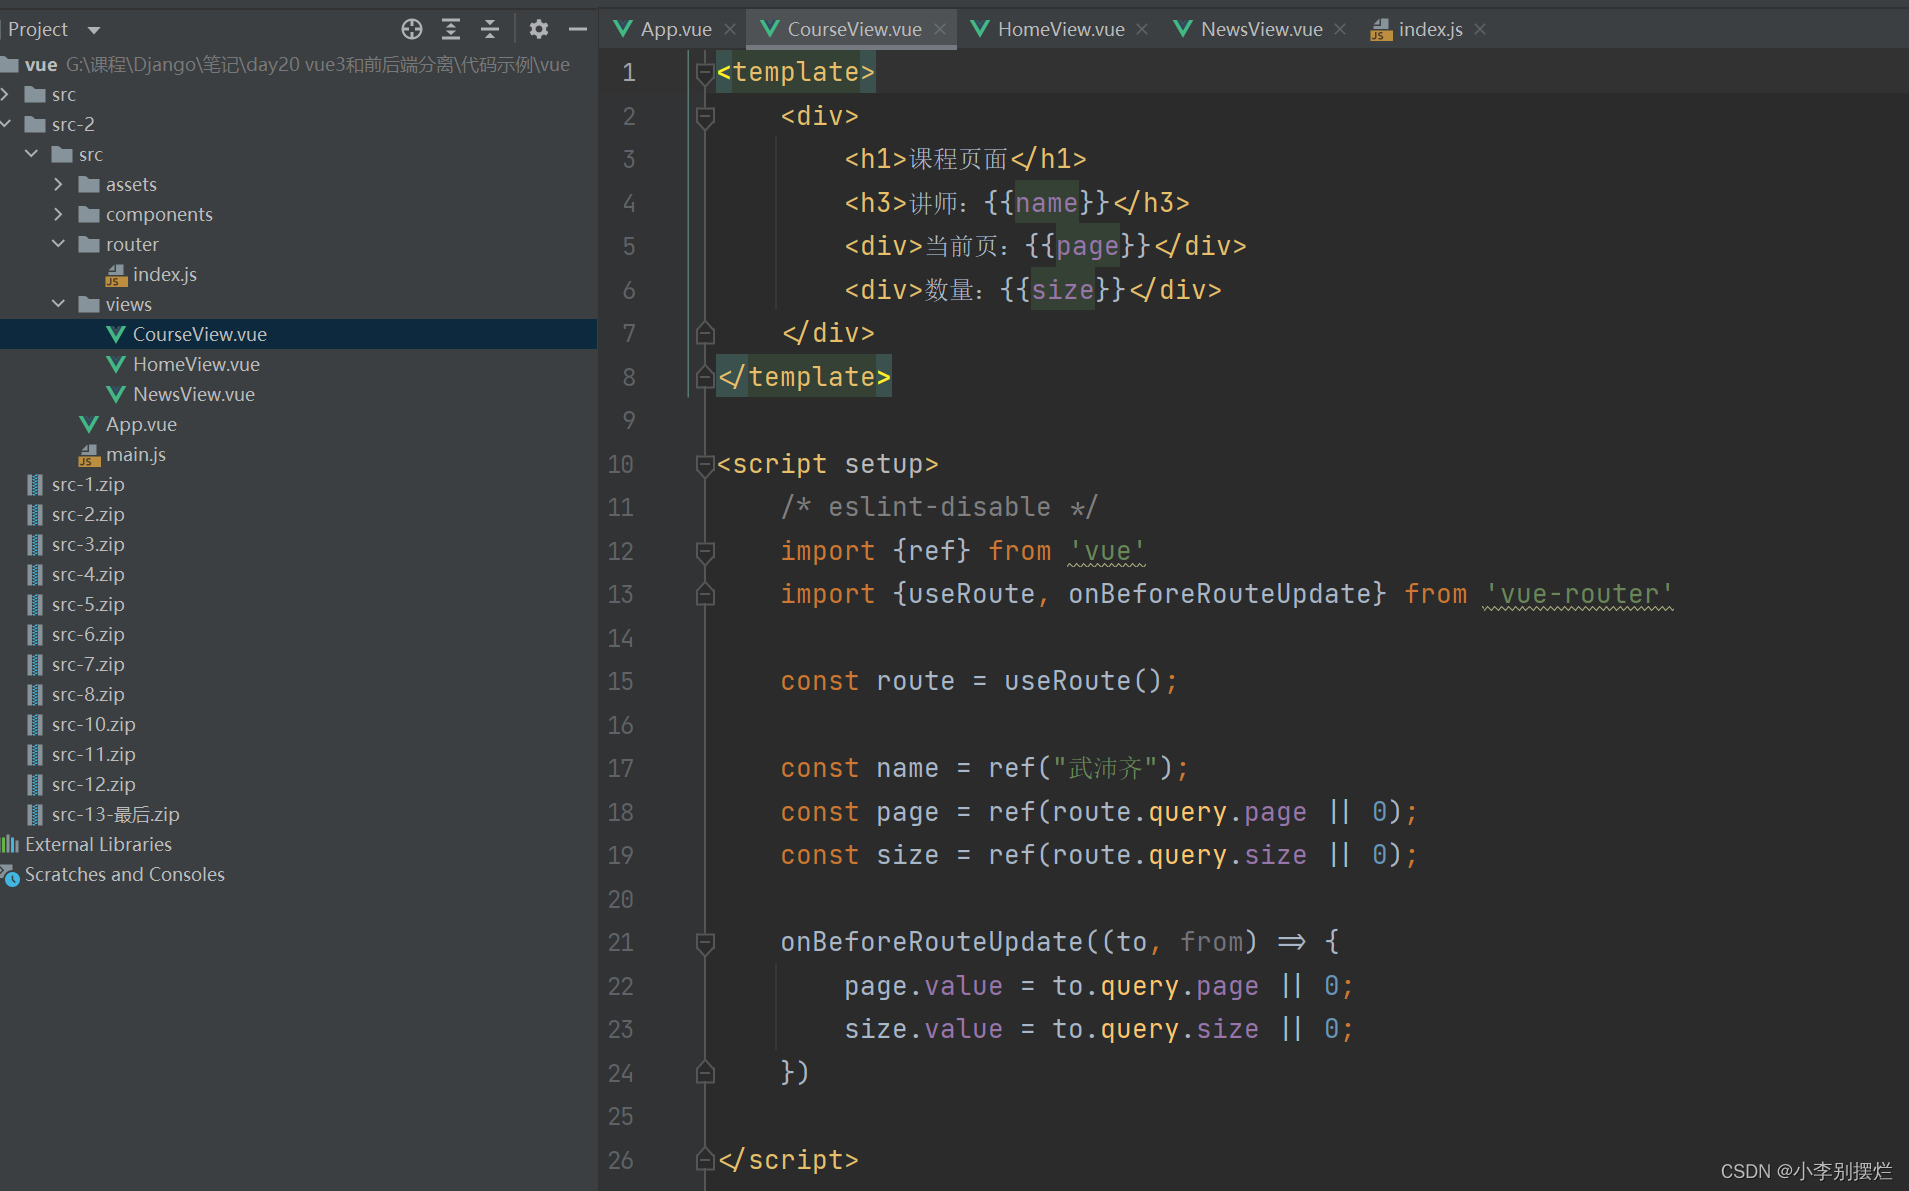Click the eslint-disable comment
The width and height of the screenshot is (1909, 1191).
tap(939, 507)
